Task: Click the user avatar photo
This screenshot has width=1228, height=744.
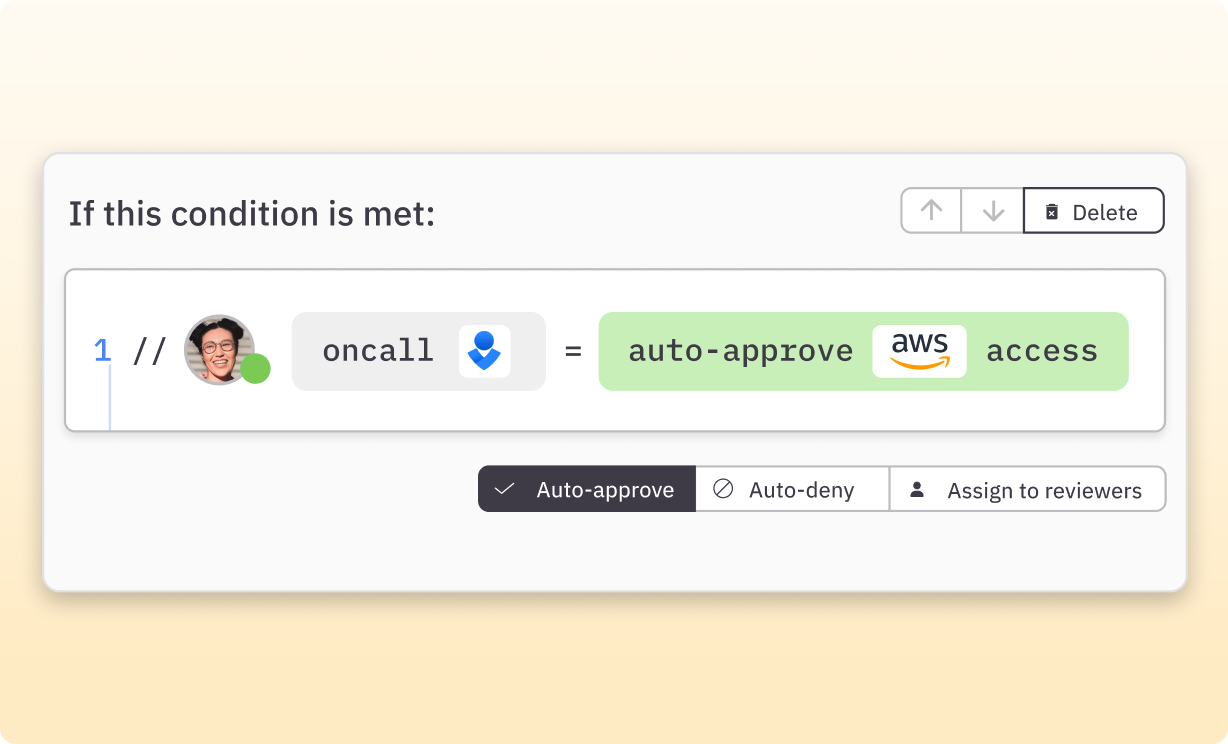Action: (x=219, y=349)
